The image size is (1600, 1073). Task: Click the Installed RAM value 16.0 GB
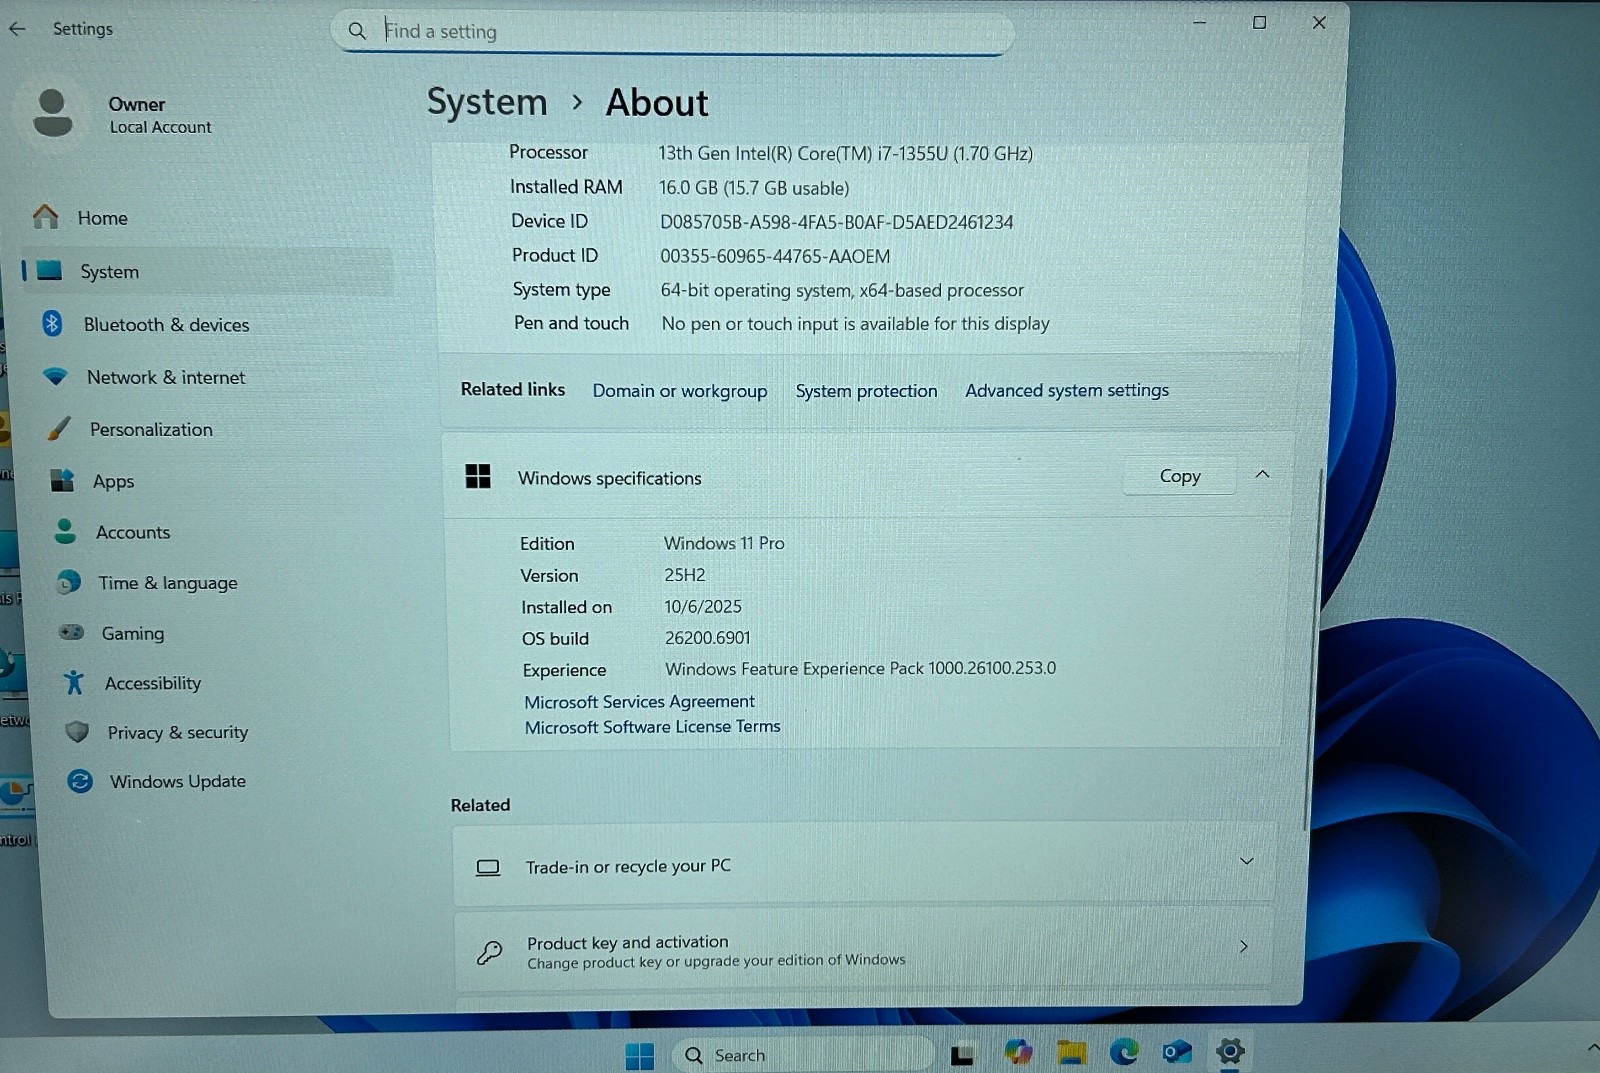point(754,188)
